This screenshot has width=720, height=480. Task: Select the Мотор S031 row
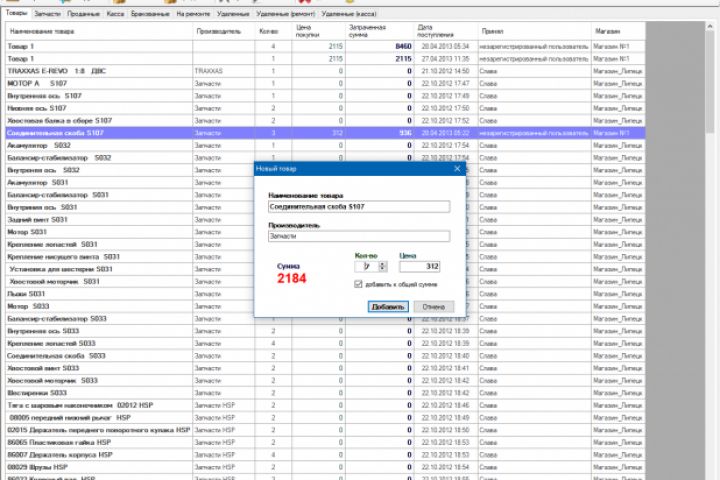pyautogui.click(x=130, y=232)
